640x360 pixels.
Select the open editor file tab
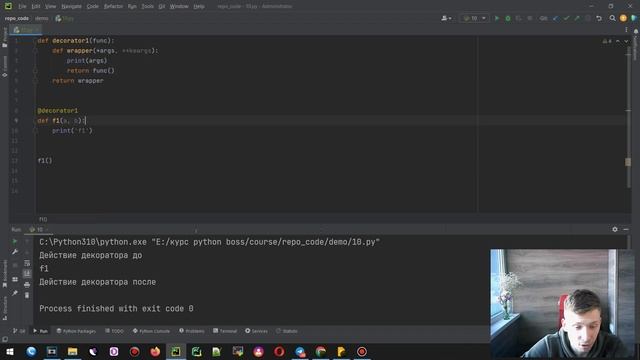[26, 30]
